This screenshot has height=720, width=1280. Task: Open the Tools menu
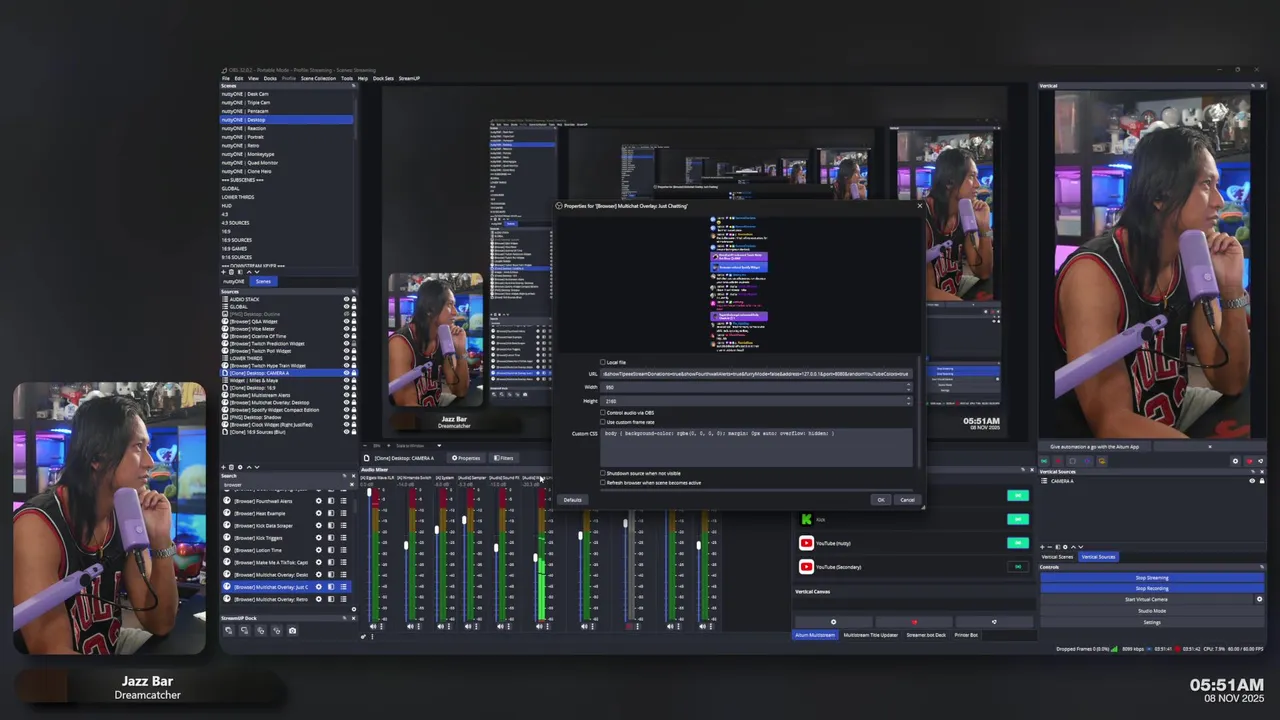(x=347, y=78)
